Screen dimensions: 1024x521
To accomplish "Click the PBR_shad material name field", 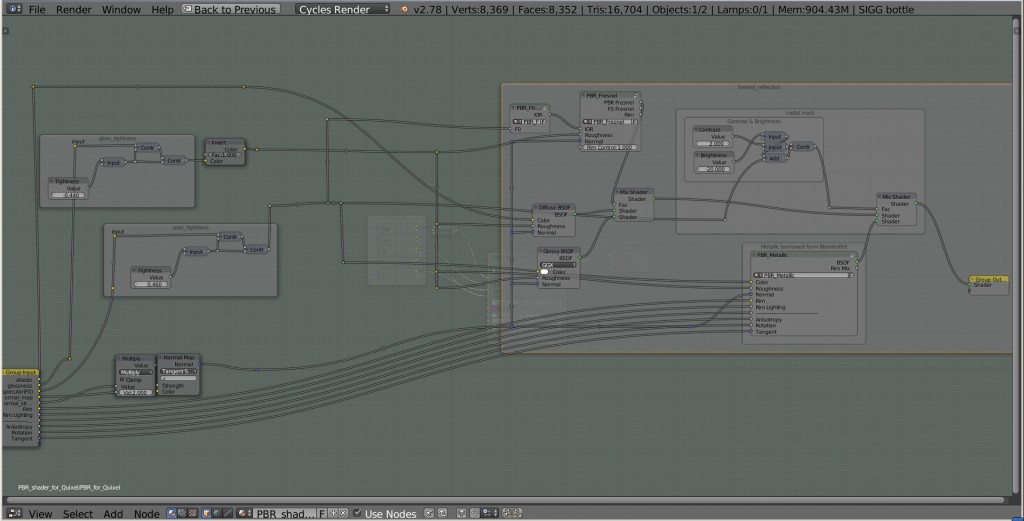I will tap(284, 513).
